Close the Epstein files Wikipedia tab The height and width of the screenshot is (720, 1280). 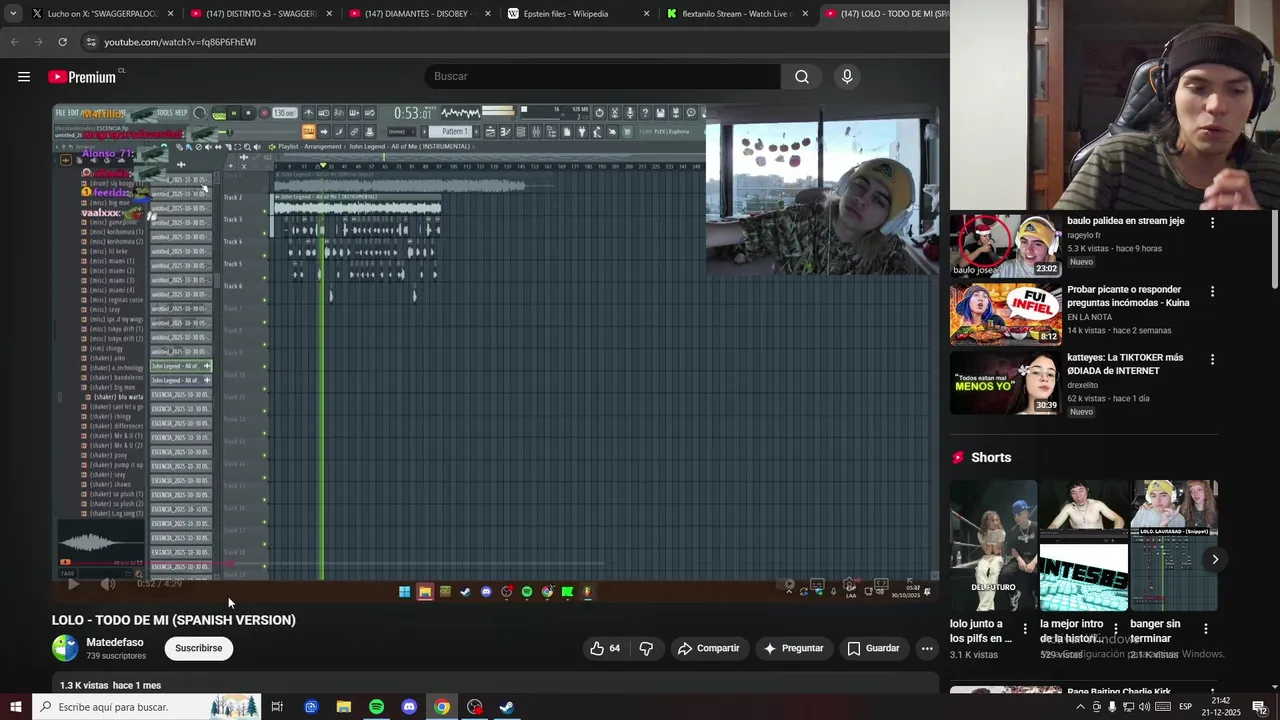(646, 14)
